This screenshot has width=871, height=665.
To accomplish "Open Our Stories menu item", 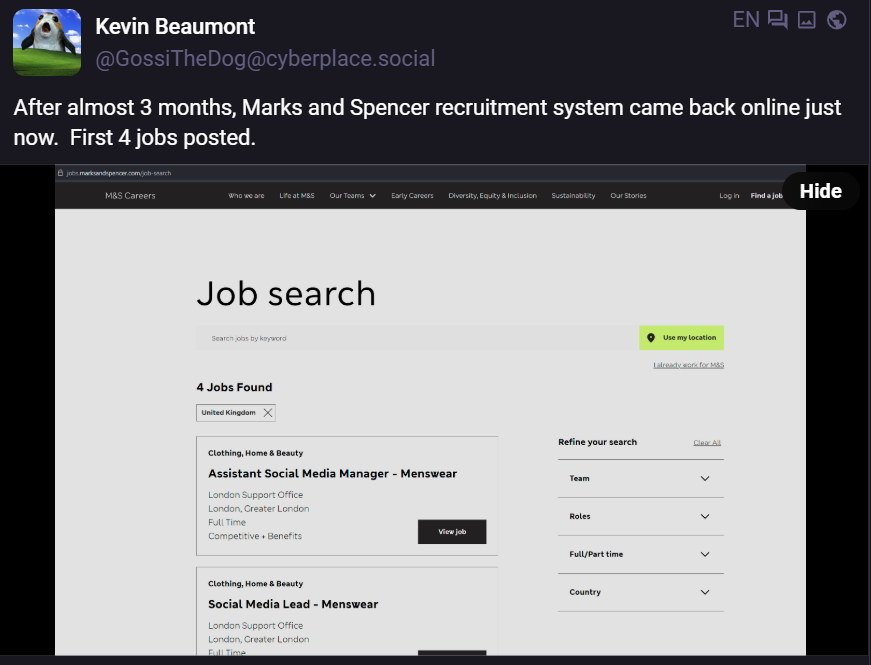I will [x=628, y=196].
